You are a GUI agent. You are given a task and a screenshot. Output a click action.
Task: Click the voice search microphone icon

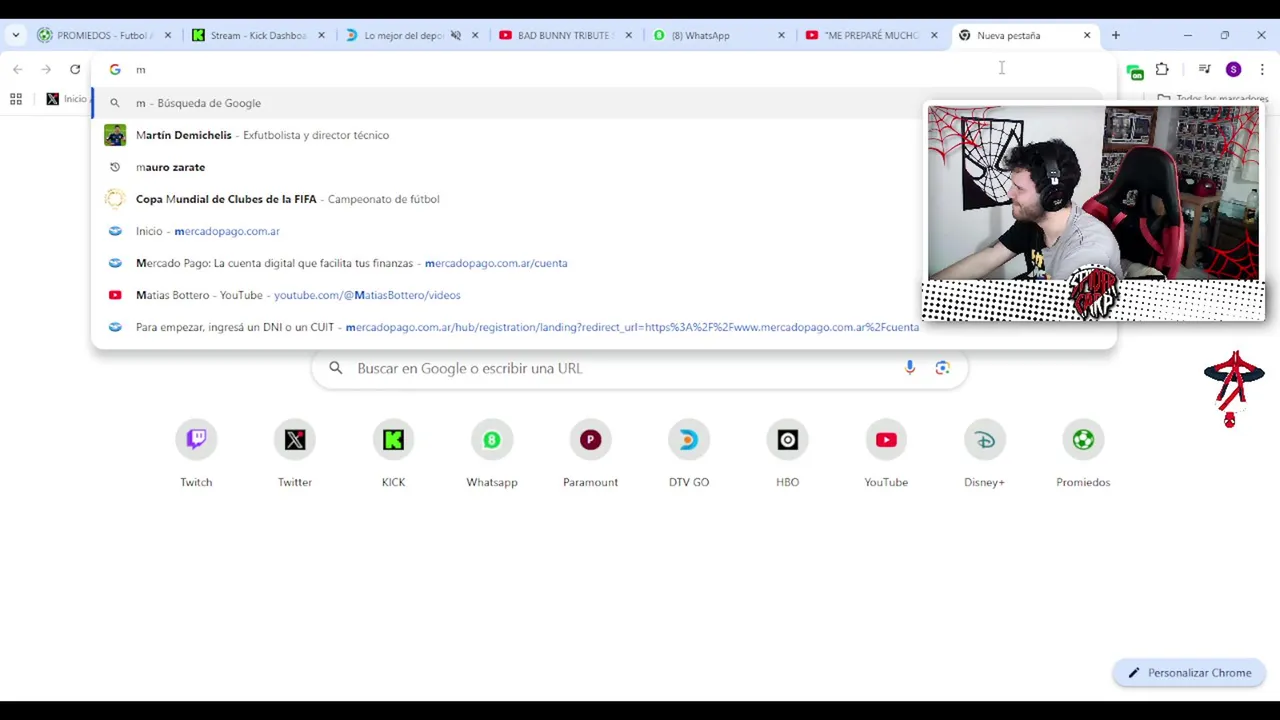[x=910, y=368]
